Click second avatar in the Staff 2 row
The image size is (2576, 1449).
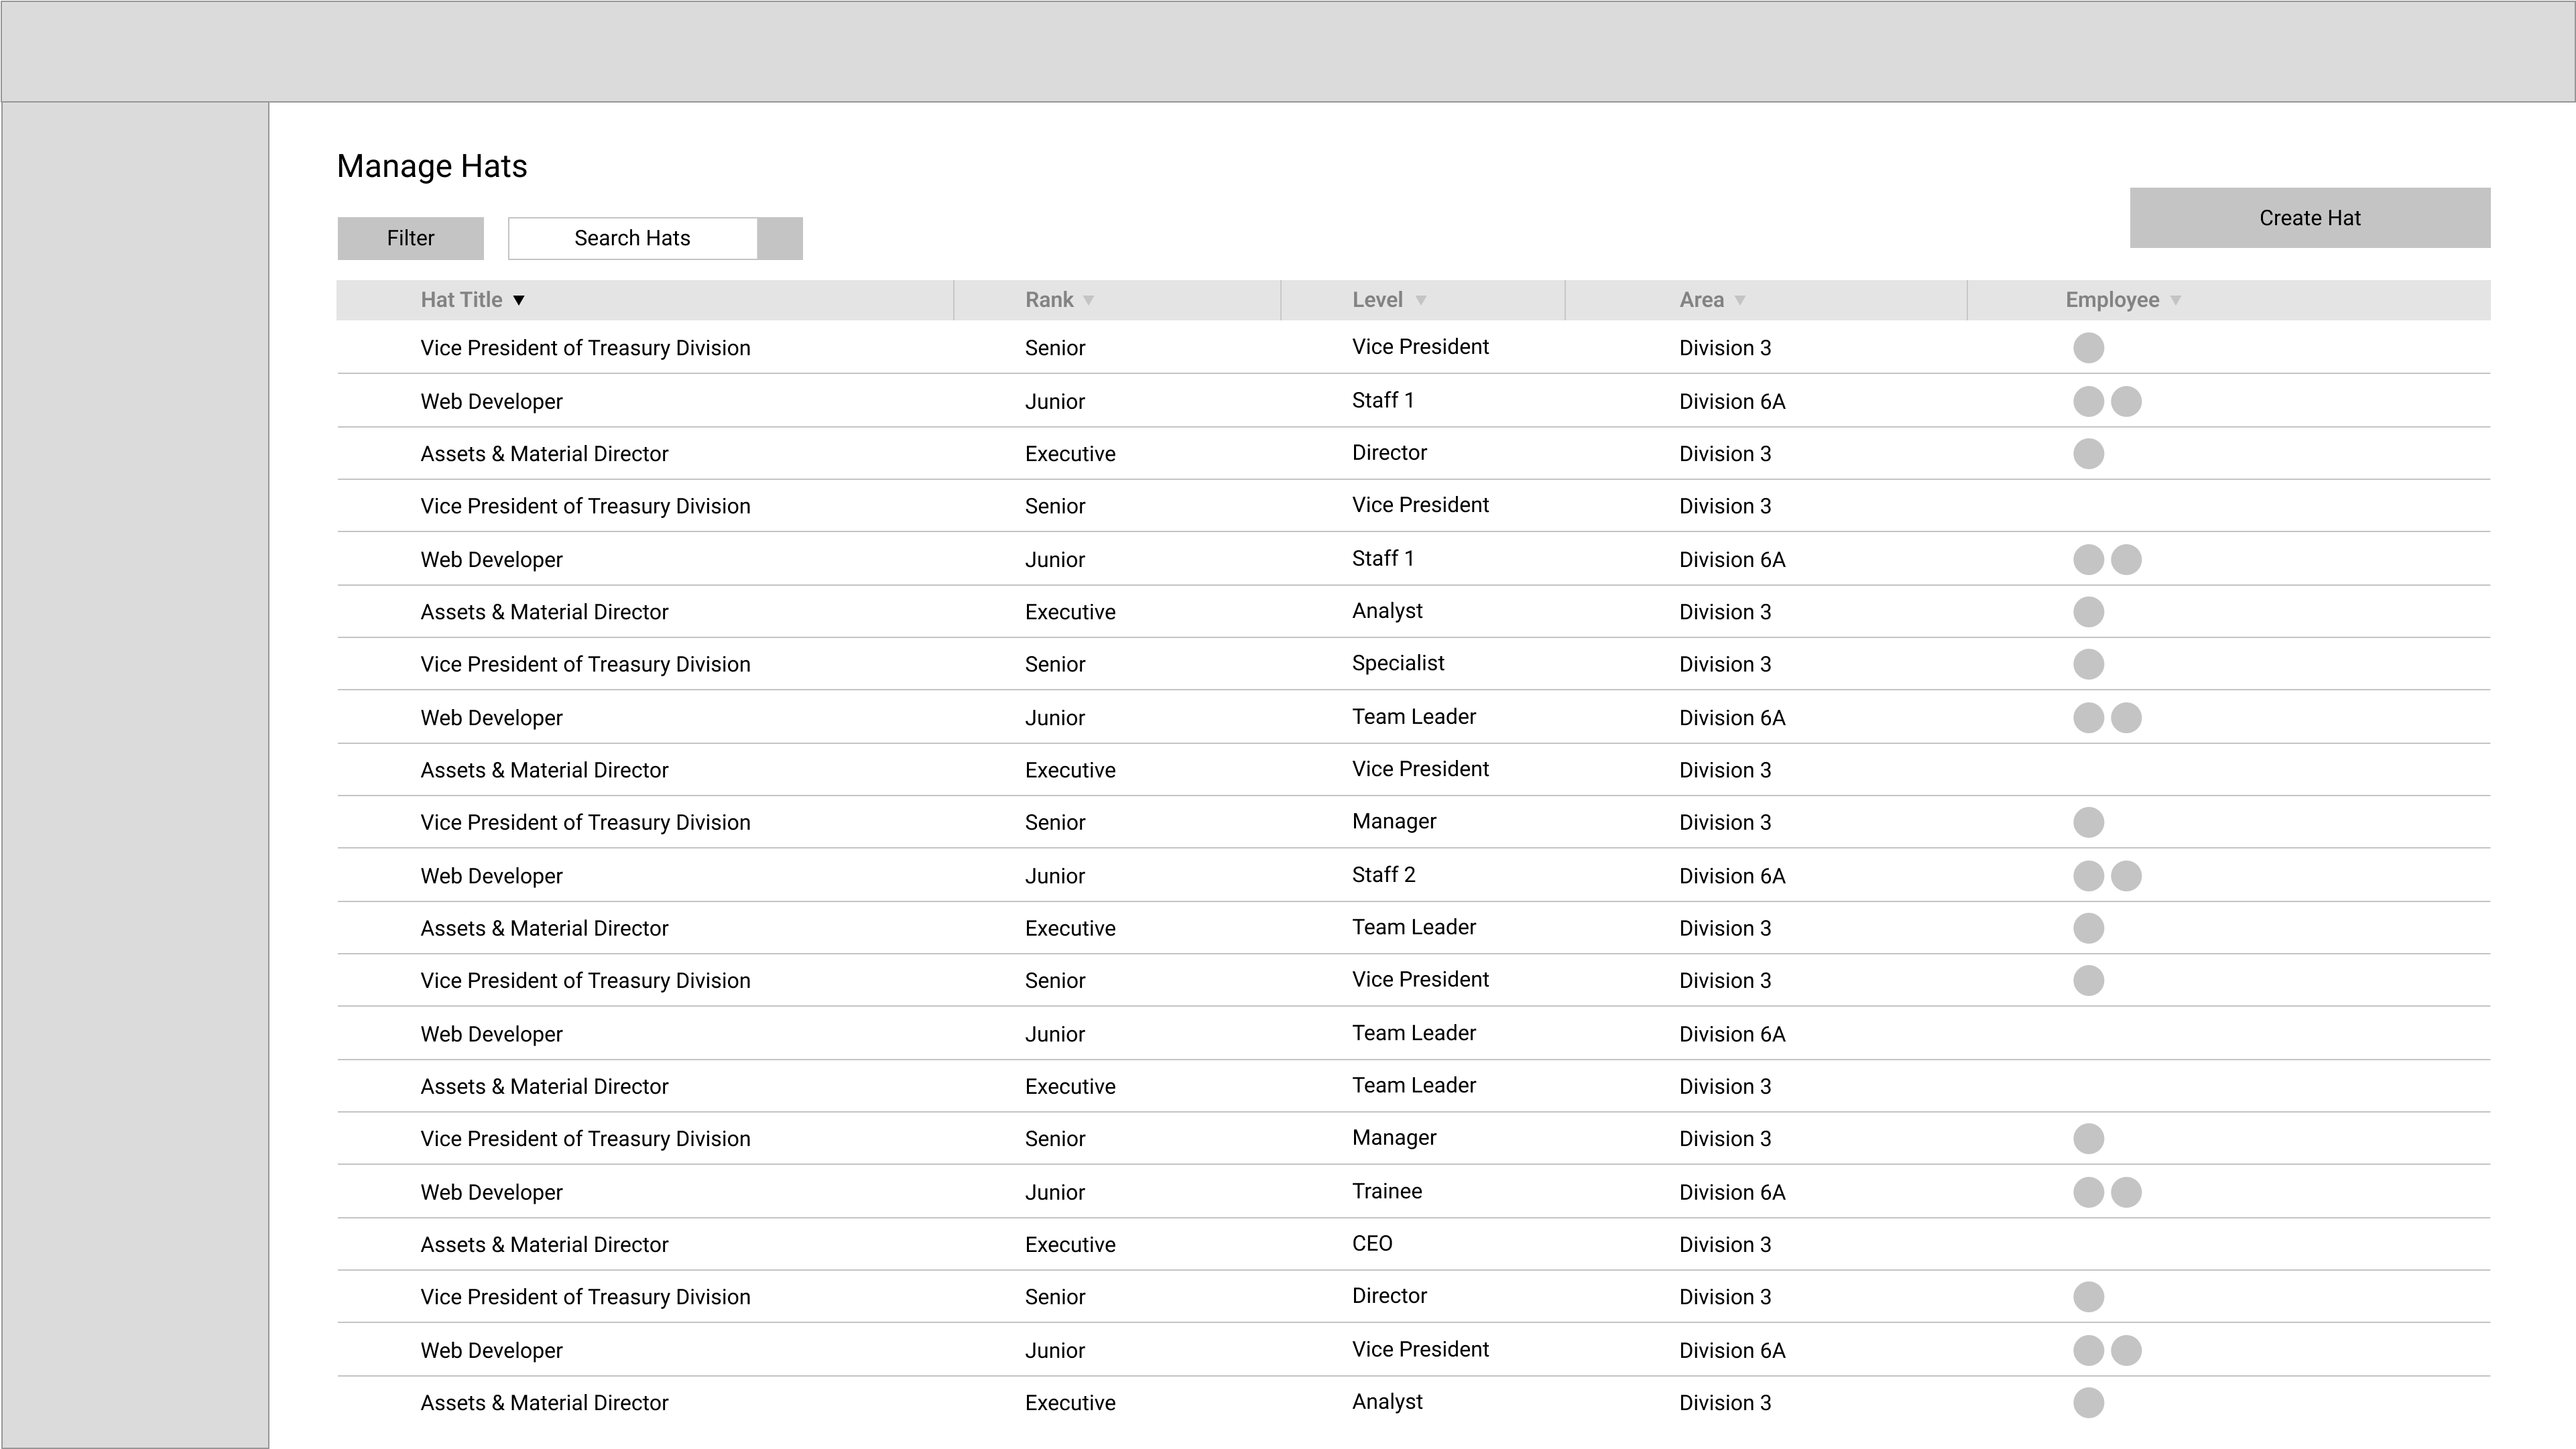click(x=2126, y=876)
